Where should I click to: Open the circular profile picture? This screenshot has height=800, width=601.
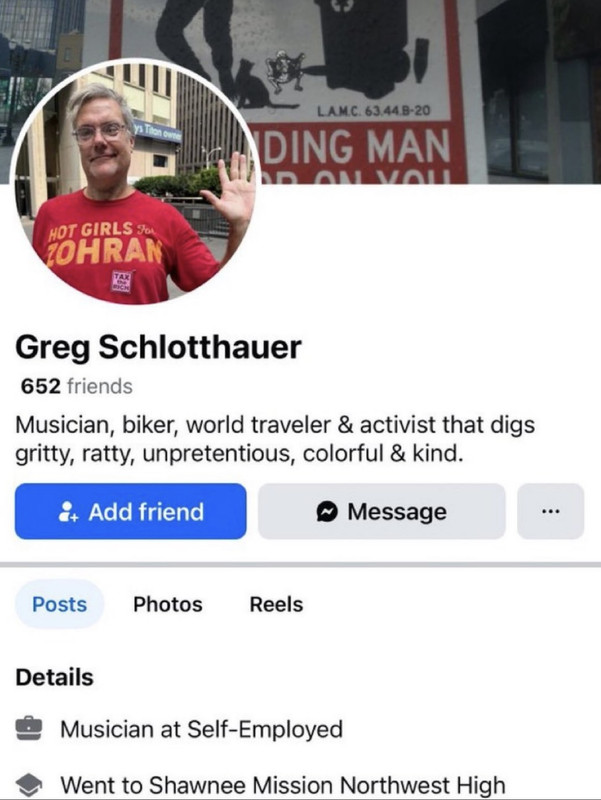[135, 183]
